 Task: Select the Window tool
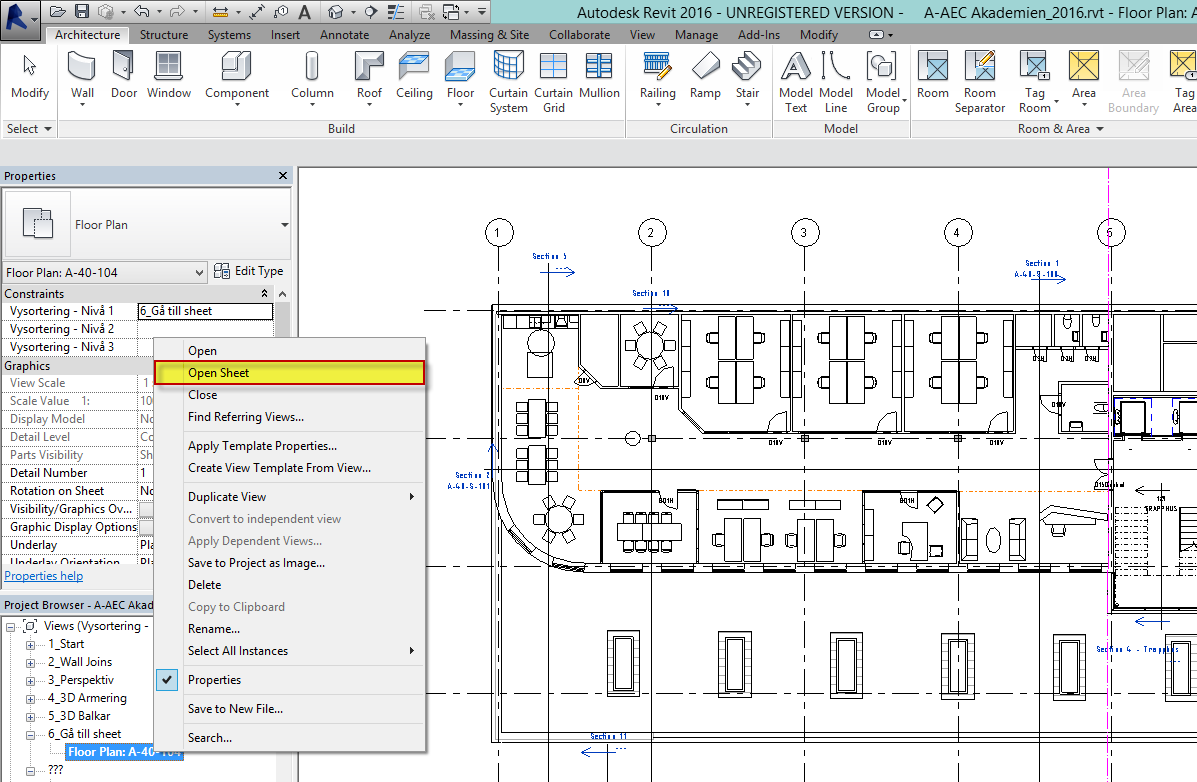point(169,75)
